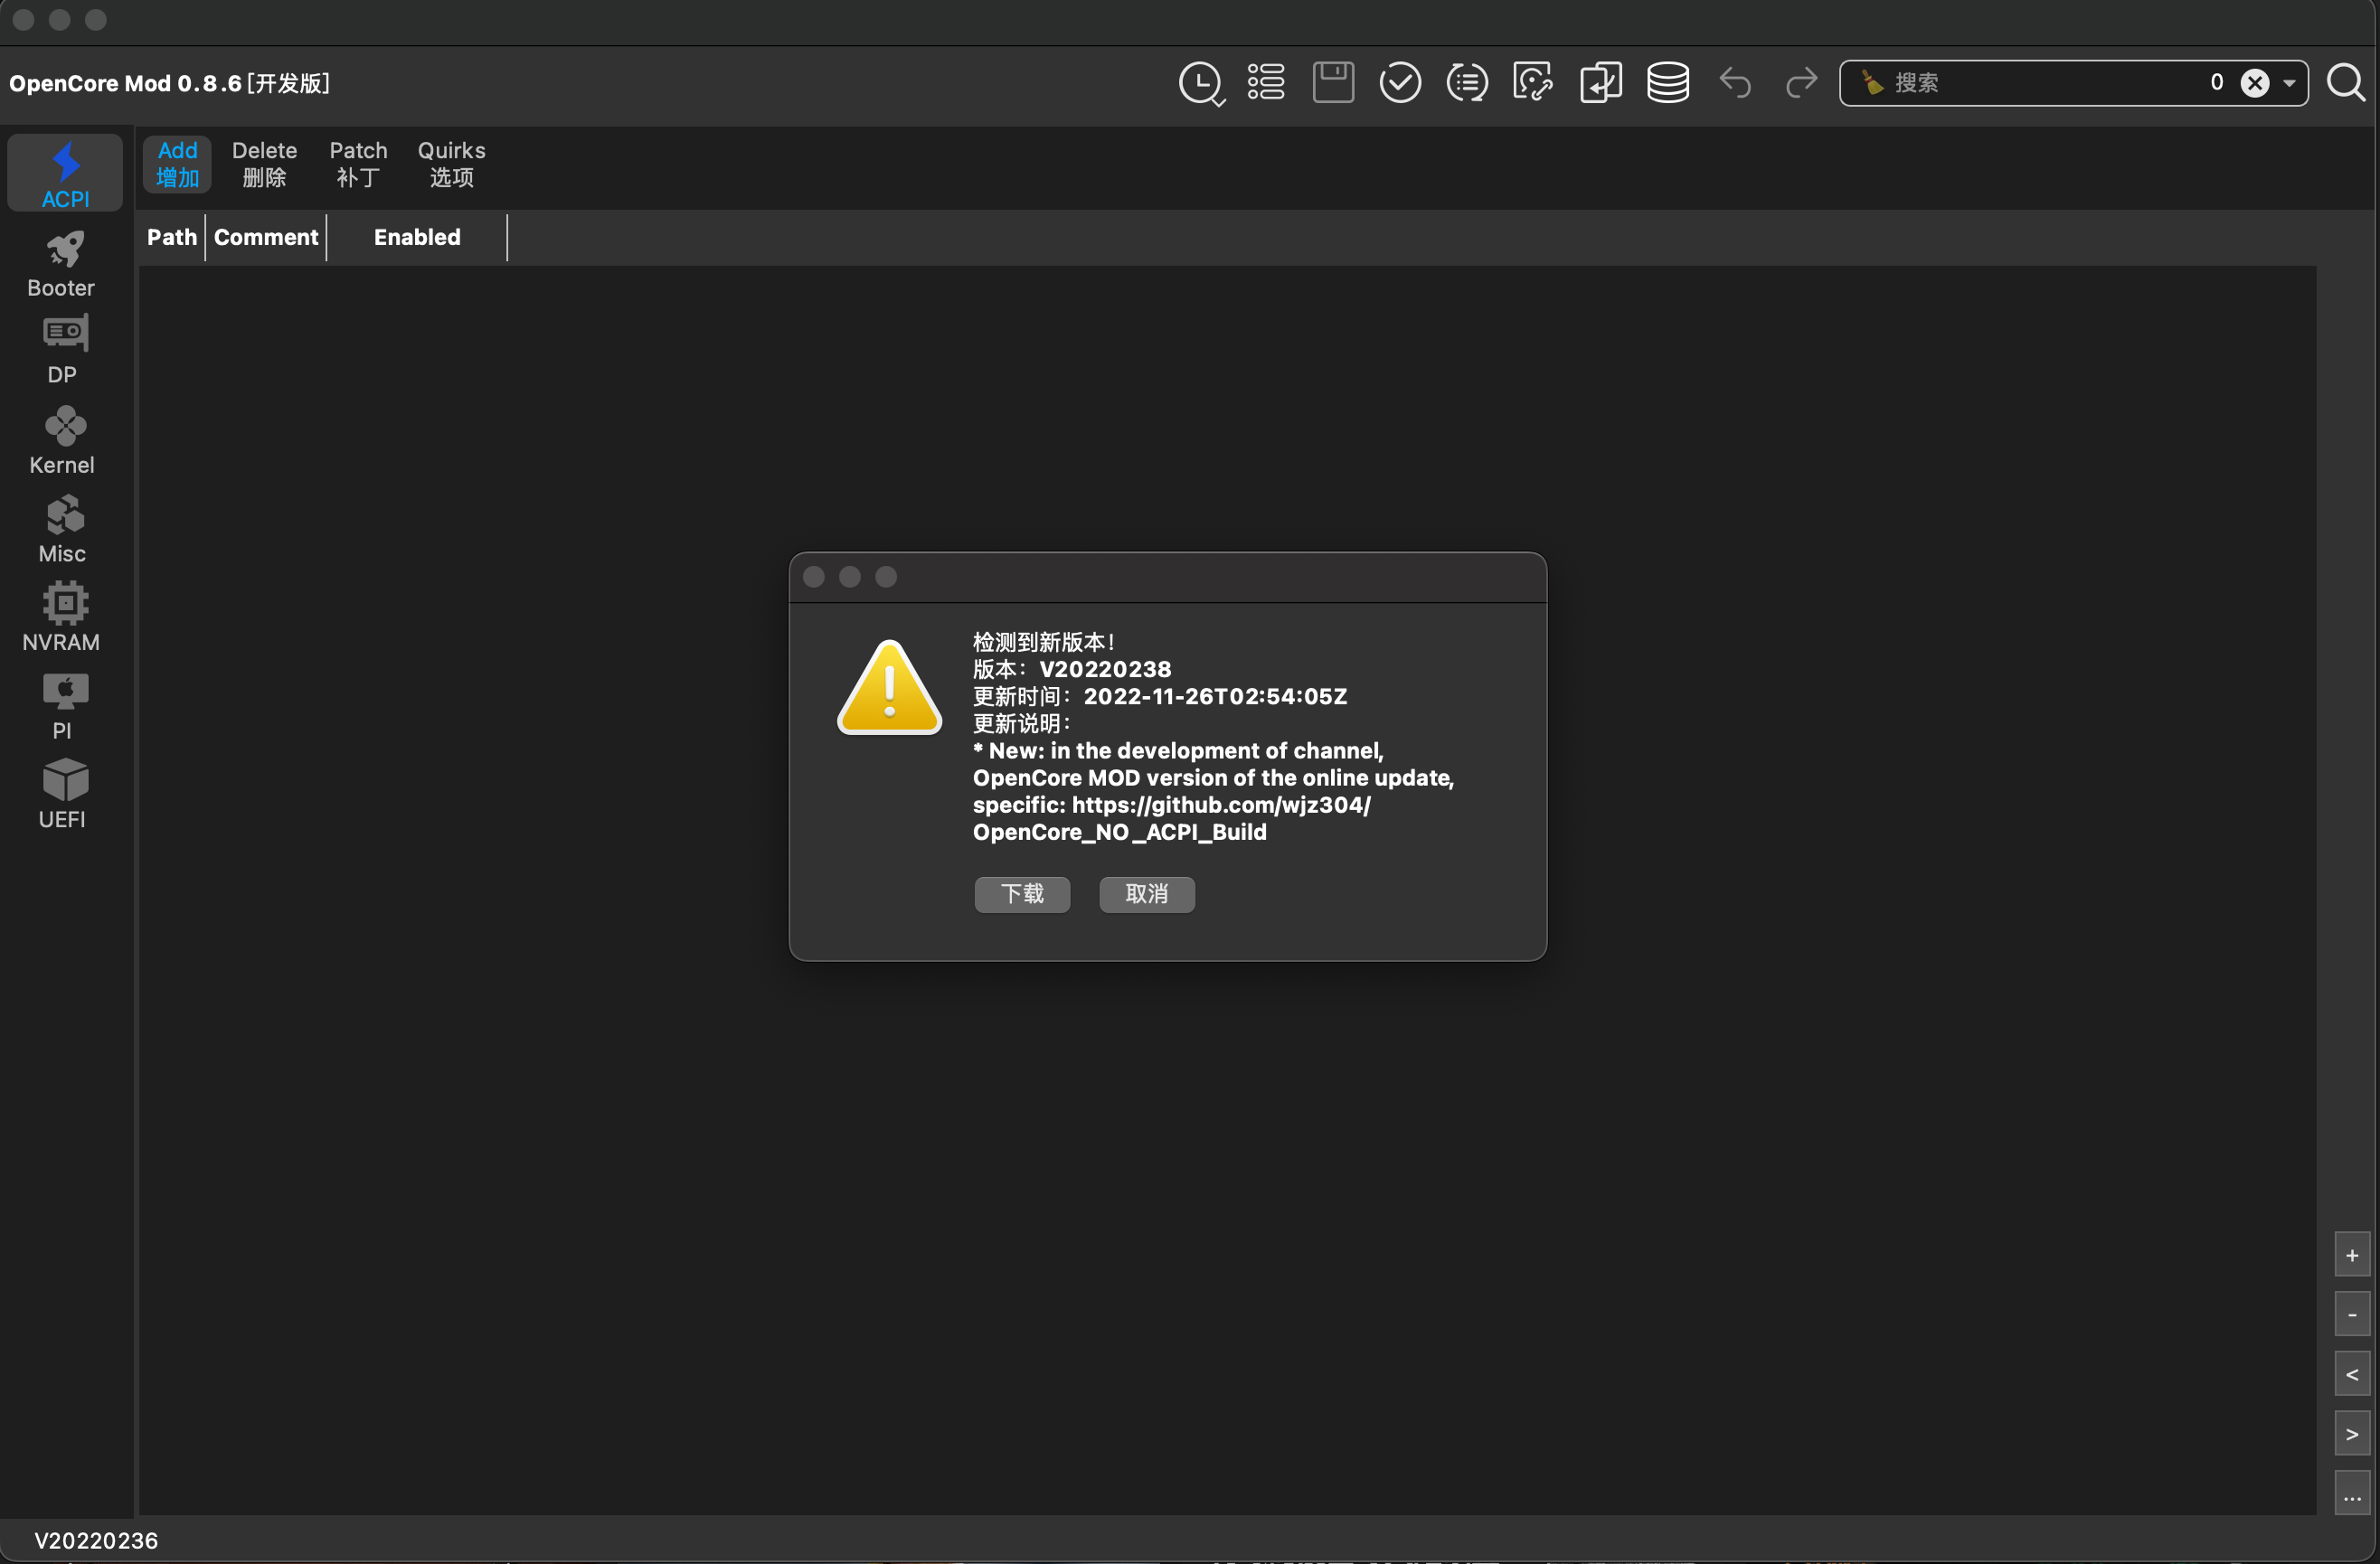
Task: Expand the search history dropdown arrow
Action: tap(2289, 84)
